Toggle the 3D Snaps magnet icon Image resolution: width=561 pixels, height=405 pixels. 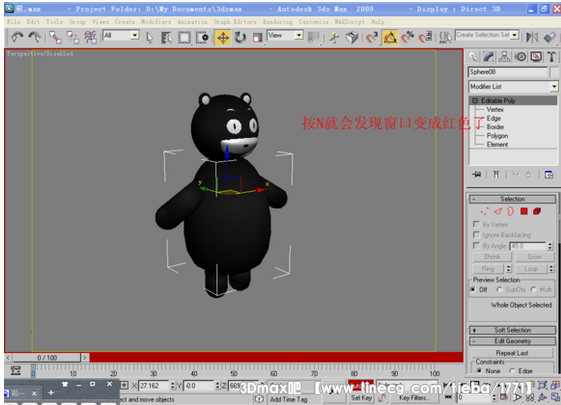coord(372,37)
